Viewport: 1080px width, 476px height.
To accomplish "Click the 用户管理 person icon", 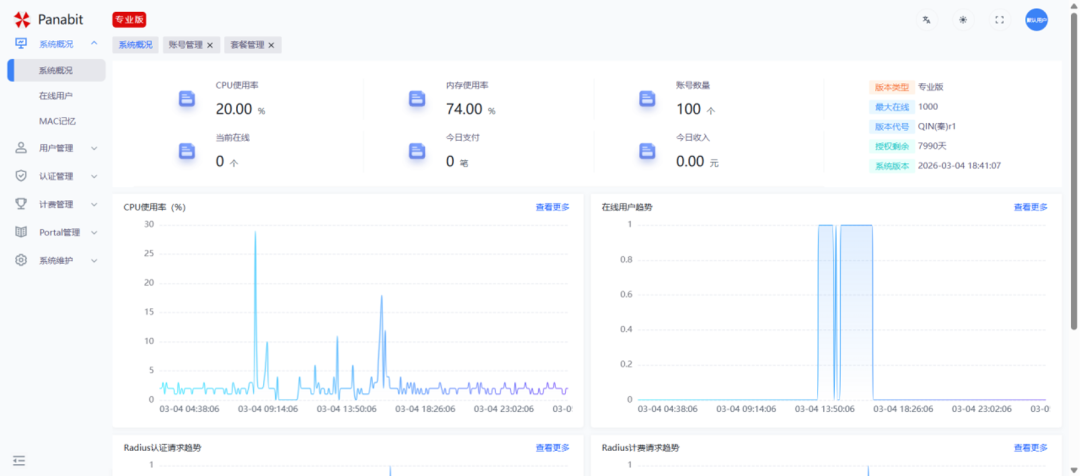I will click(21, 147).
